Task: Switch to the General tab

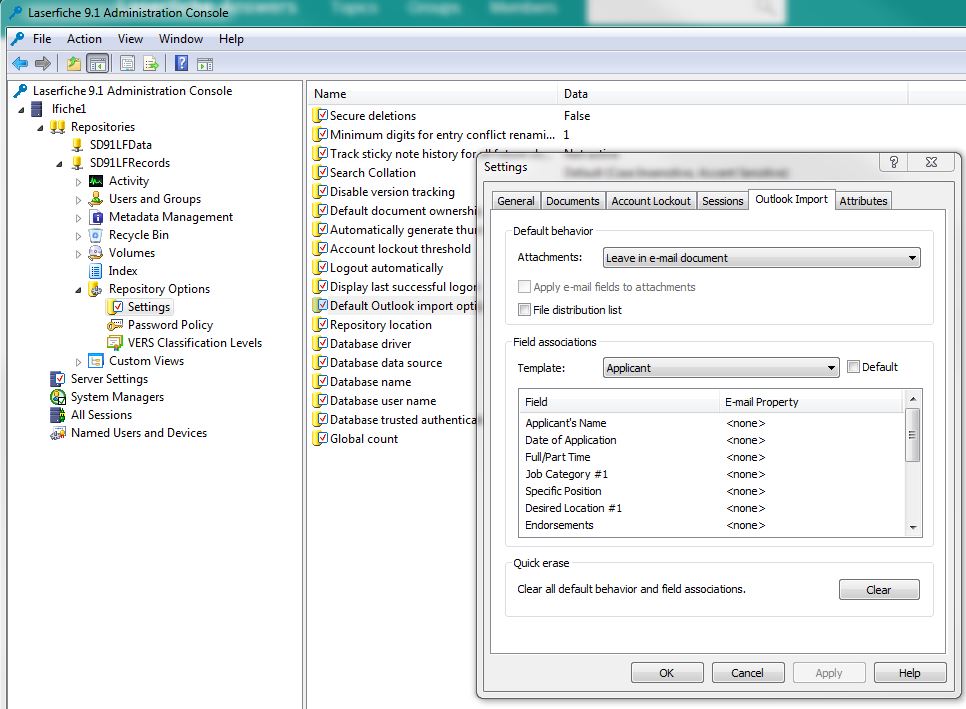Action: pos(516,201)
